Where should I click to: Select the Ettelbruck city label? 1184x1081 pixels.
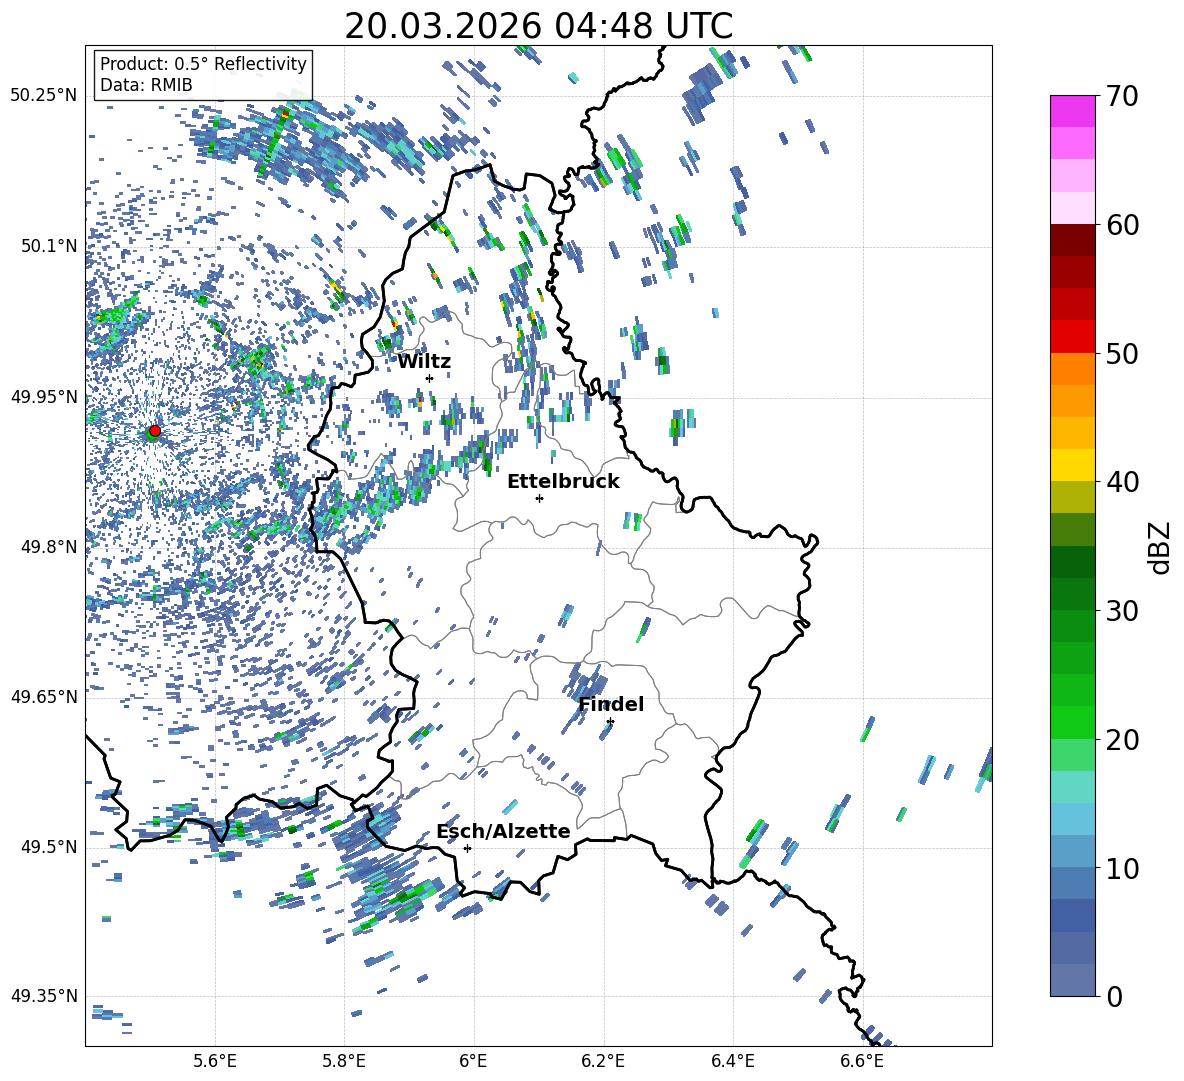tap(563, 482)
